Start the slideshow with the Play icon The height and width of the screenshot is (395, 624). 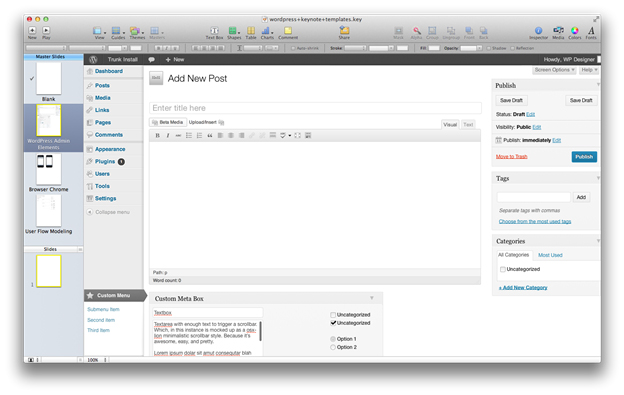pyautogui.click(x=46, y=30)
